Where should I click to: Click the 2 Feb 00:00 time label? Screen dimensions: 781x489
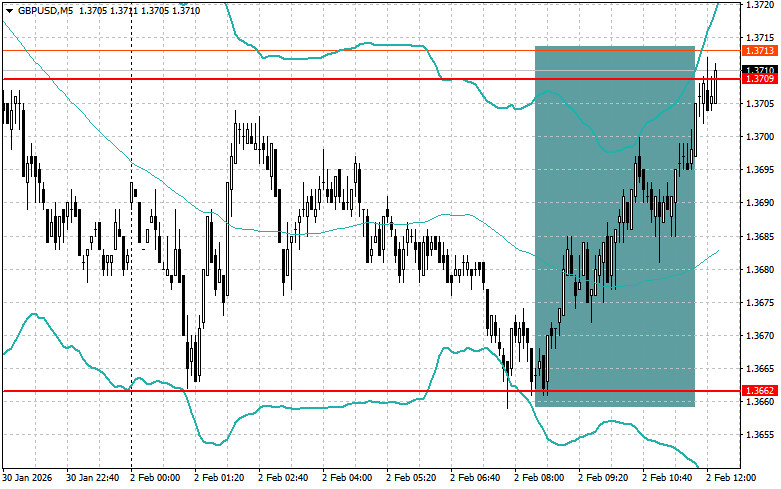155,479
